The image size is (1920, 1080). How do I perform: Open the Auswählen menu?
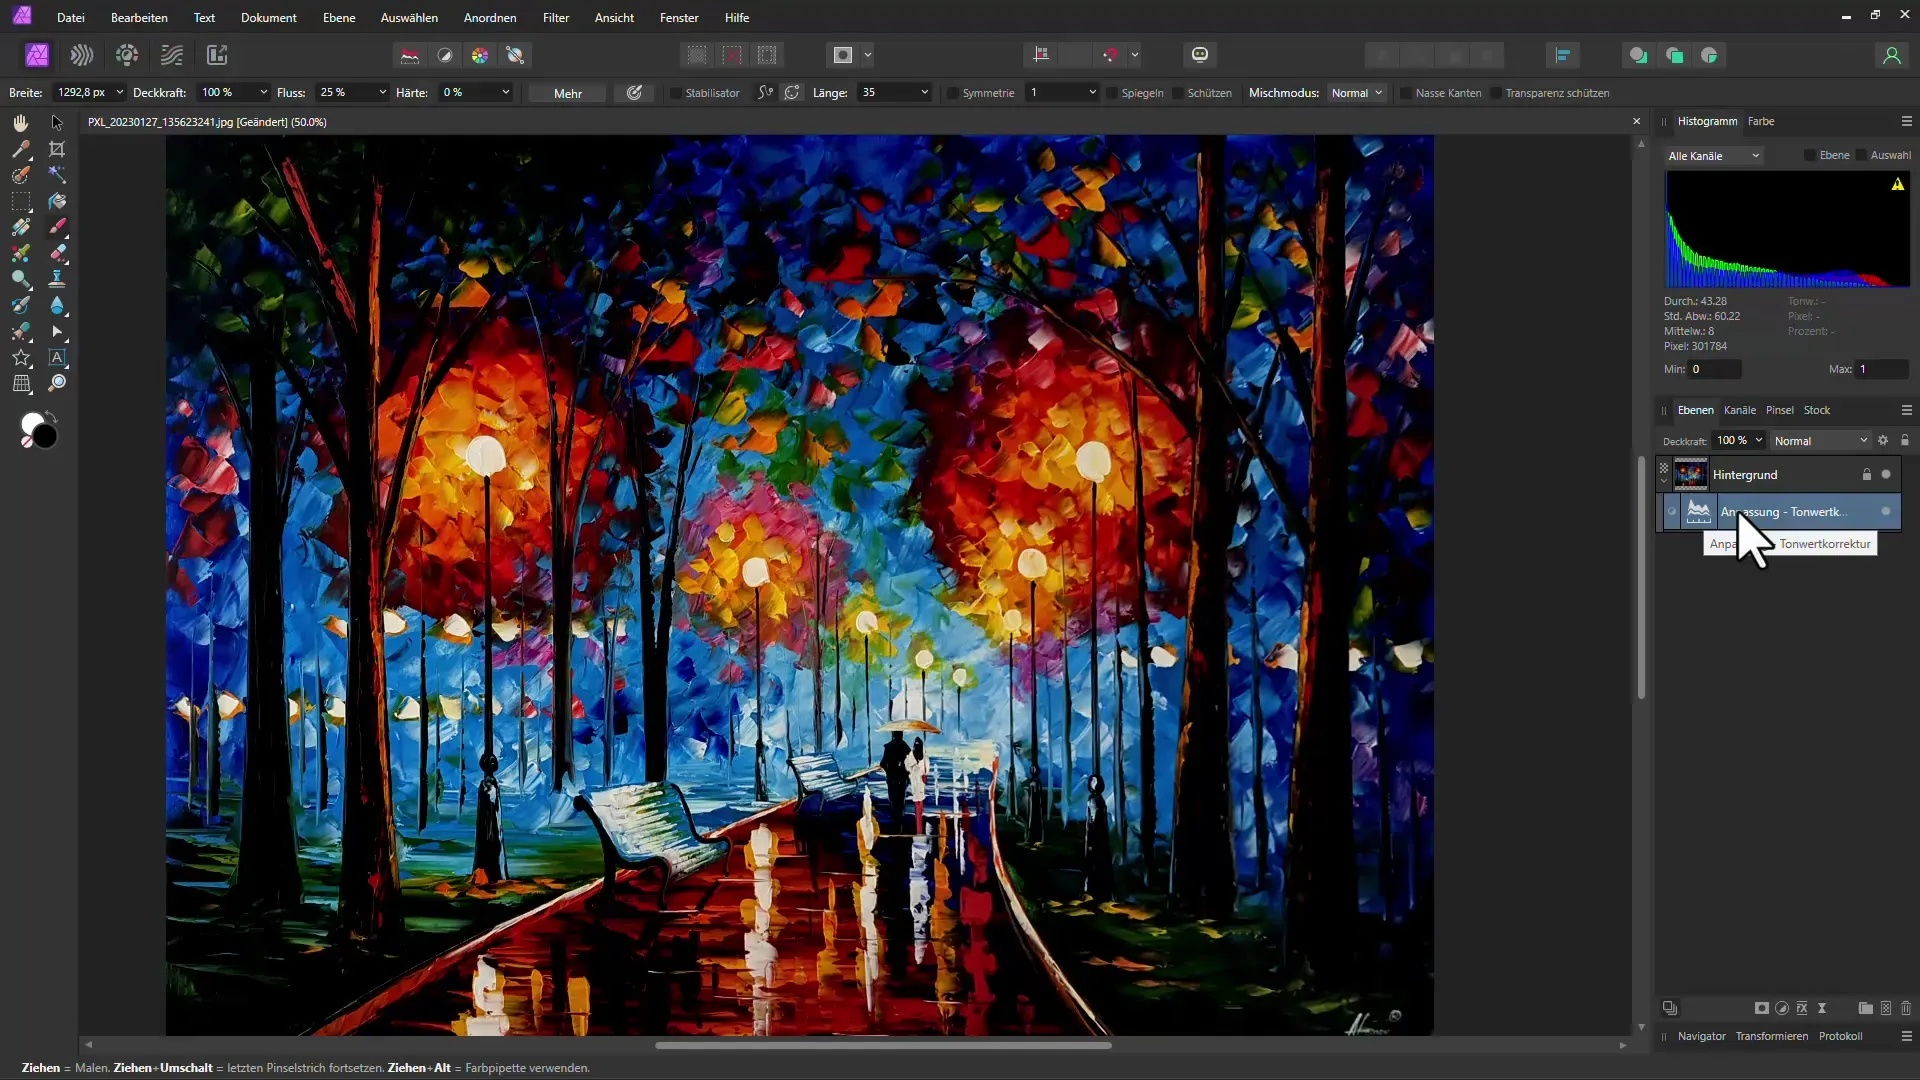click(x=409, y=18)
